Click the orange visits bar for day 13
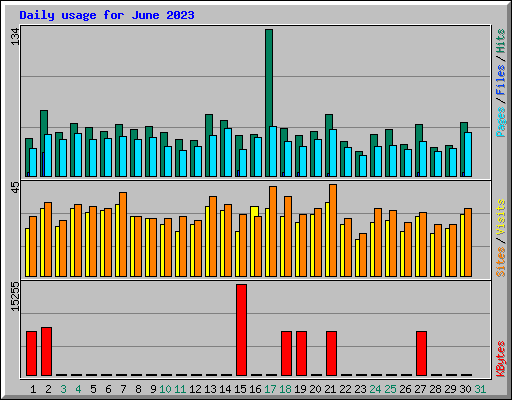This screenshot has width=512, height=400. coord(213,236)
